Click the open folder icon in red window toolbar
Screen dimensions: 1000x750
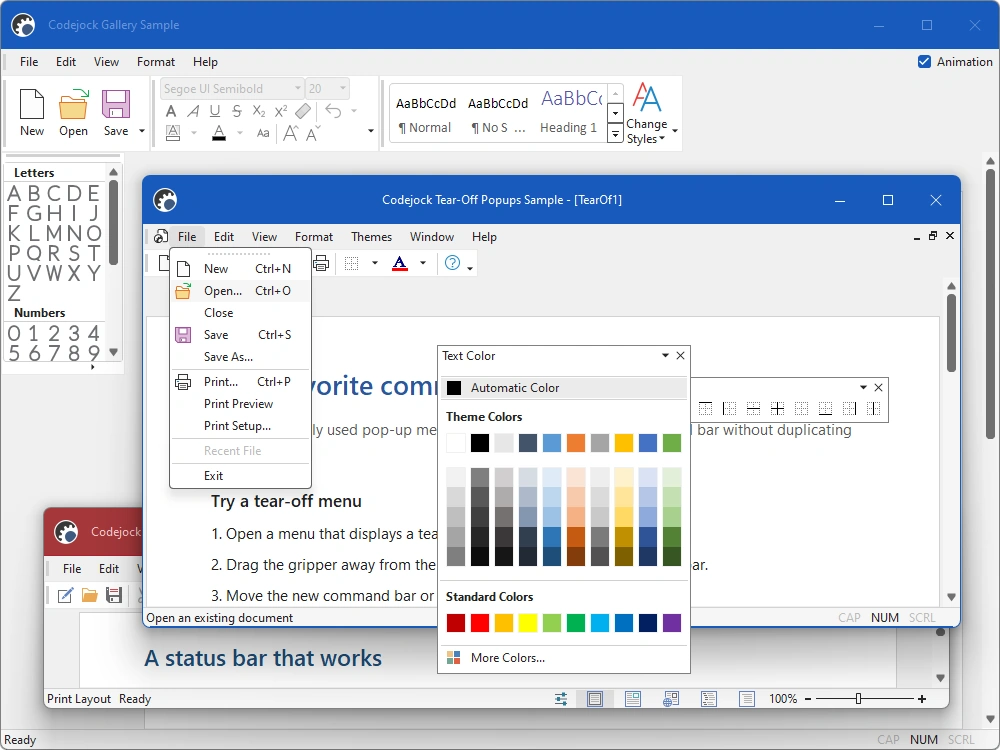[89, 596]
